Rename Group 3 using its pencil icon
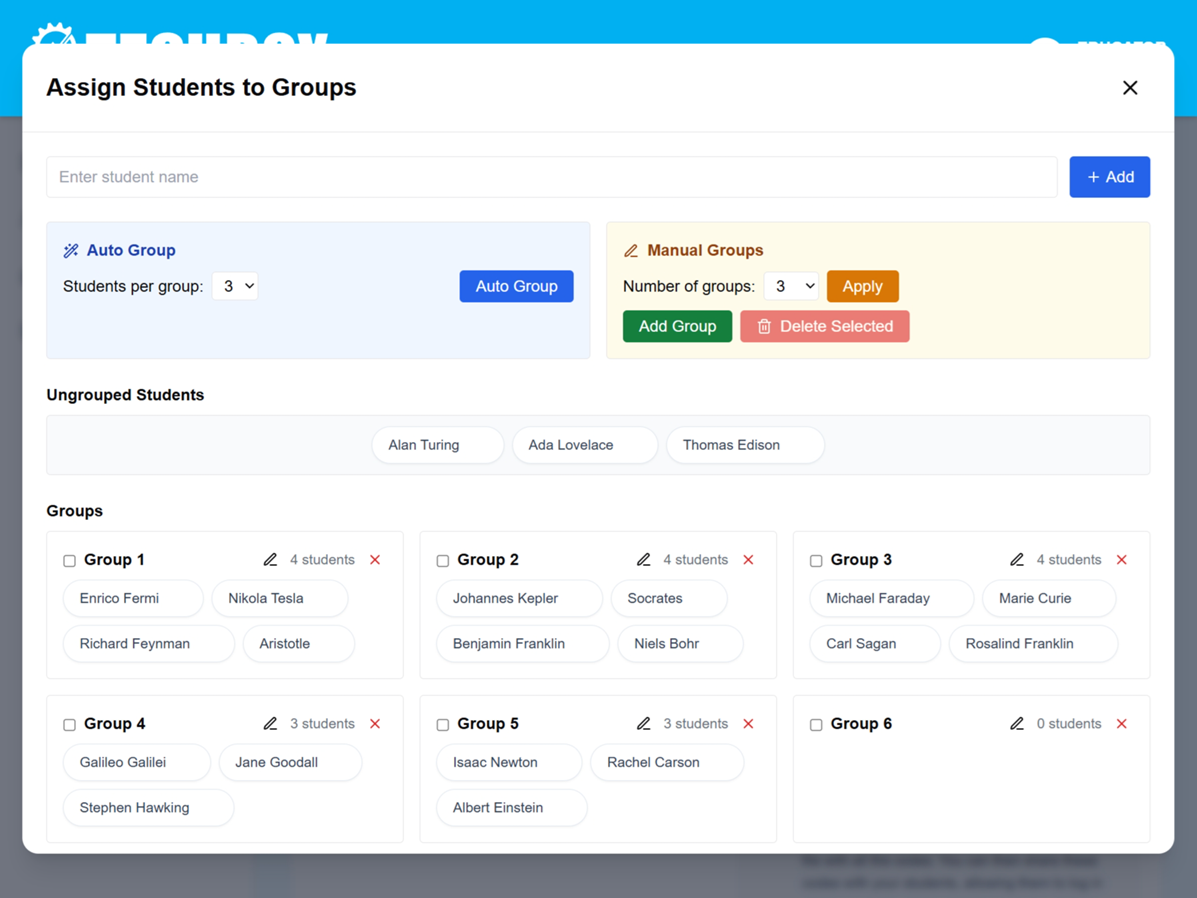1197x898 pixels. coord(1017,560)
